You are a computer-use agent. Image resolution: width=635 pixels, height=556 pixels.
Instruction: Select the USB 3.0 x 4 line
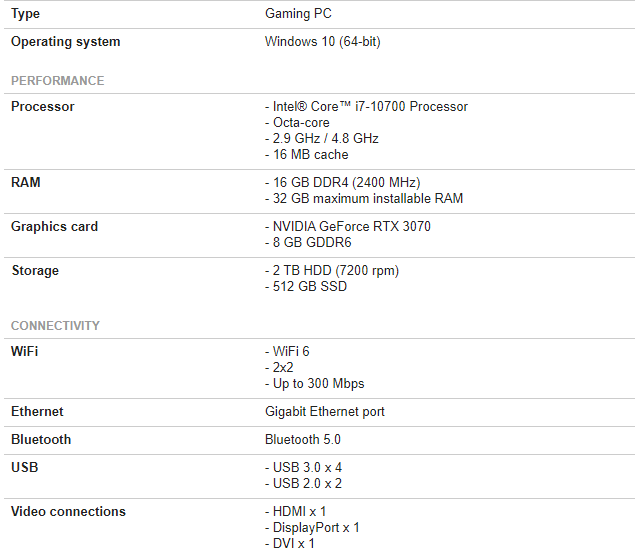coord(303,467)
